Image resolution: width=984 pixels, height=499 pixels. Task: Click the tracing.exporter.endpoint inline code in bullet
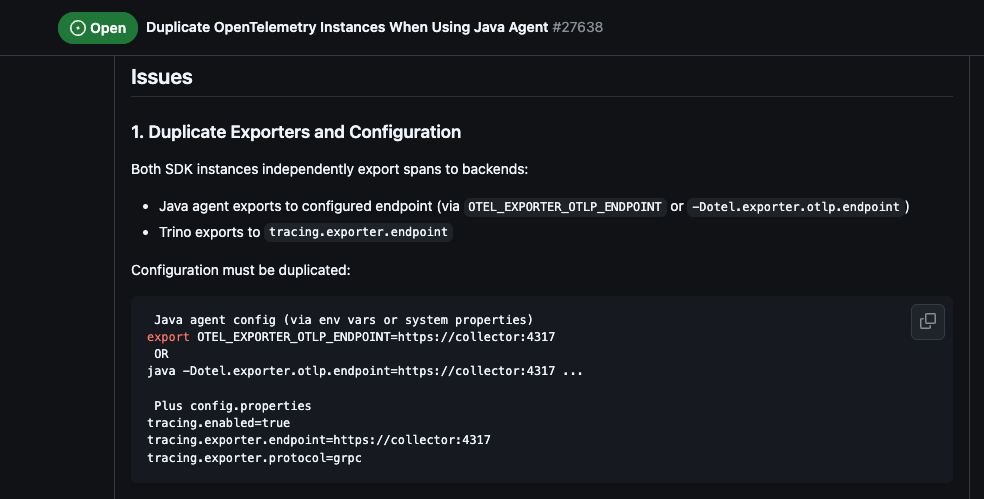(358, 232)
